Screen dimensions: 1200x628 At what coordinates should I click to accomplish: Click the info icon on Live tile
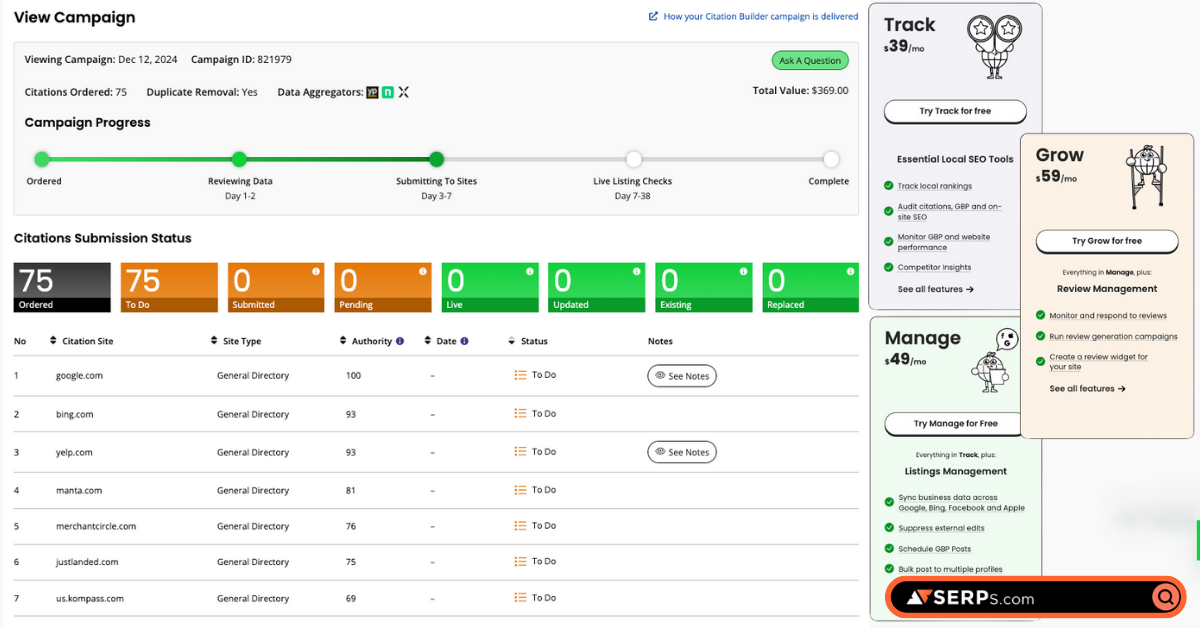tap(530, 271)
